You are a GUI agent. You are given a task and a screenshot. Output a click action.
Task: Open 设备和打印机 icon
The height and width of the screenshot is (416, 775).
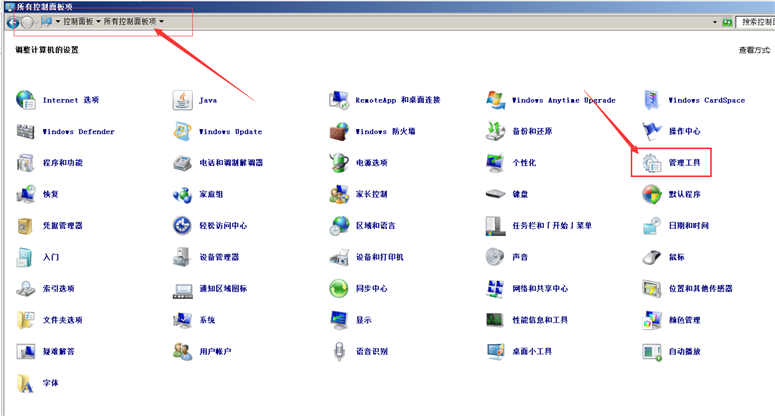pos(339,257)
